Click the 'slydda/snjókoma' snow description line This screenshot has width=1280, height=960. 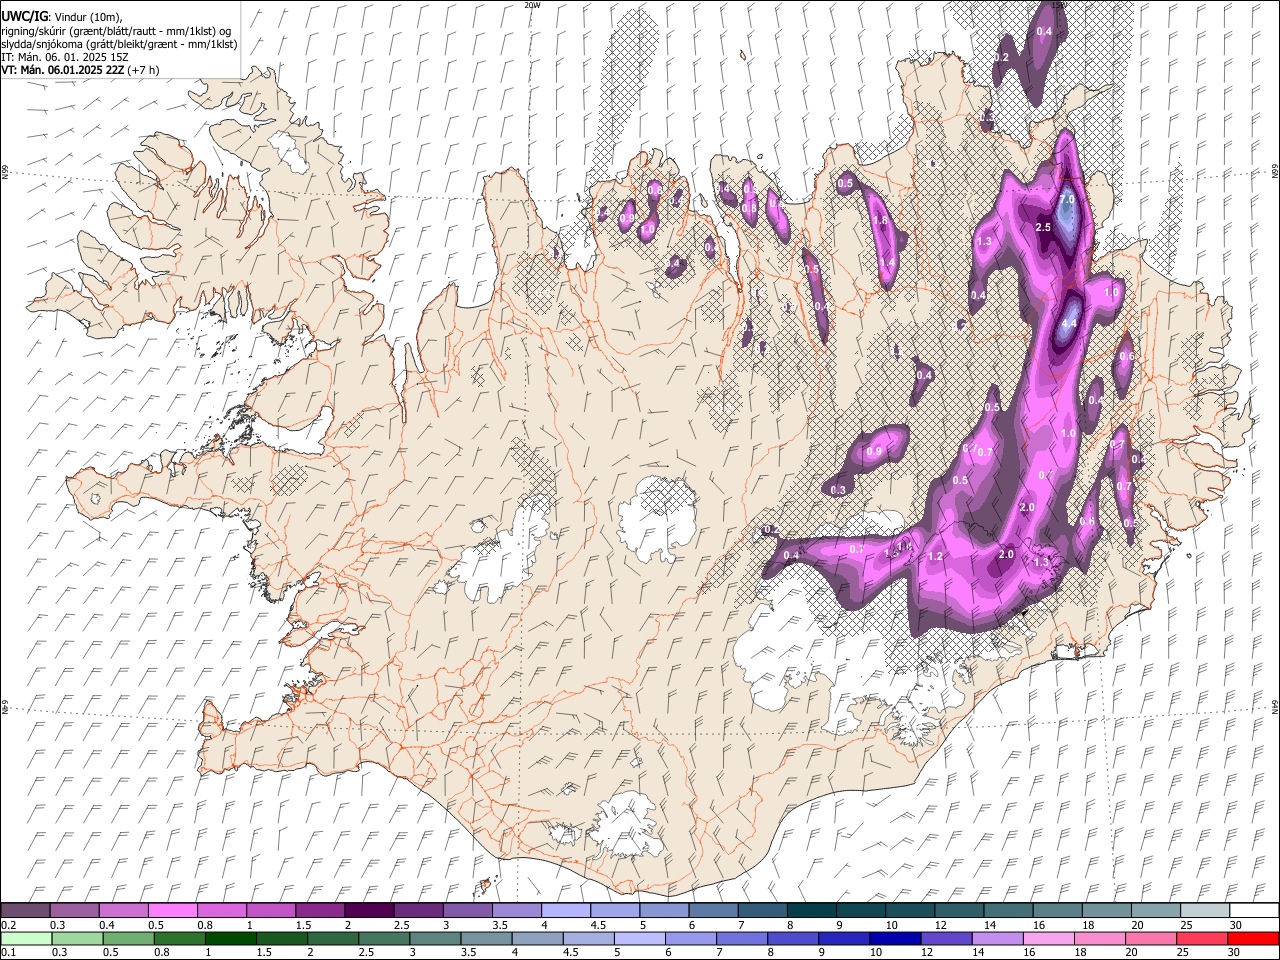point(119,44)
